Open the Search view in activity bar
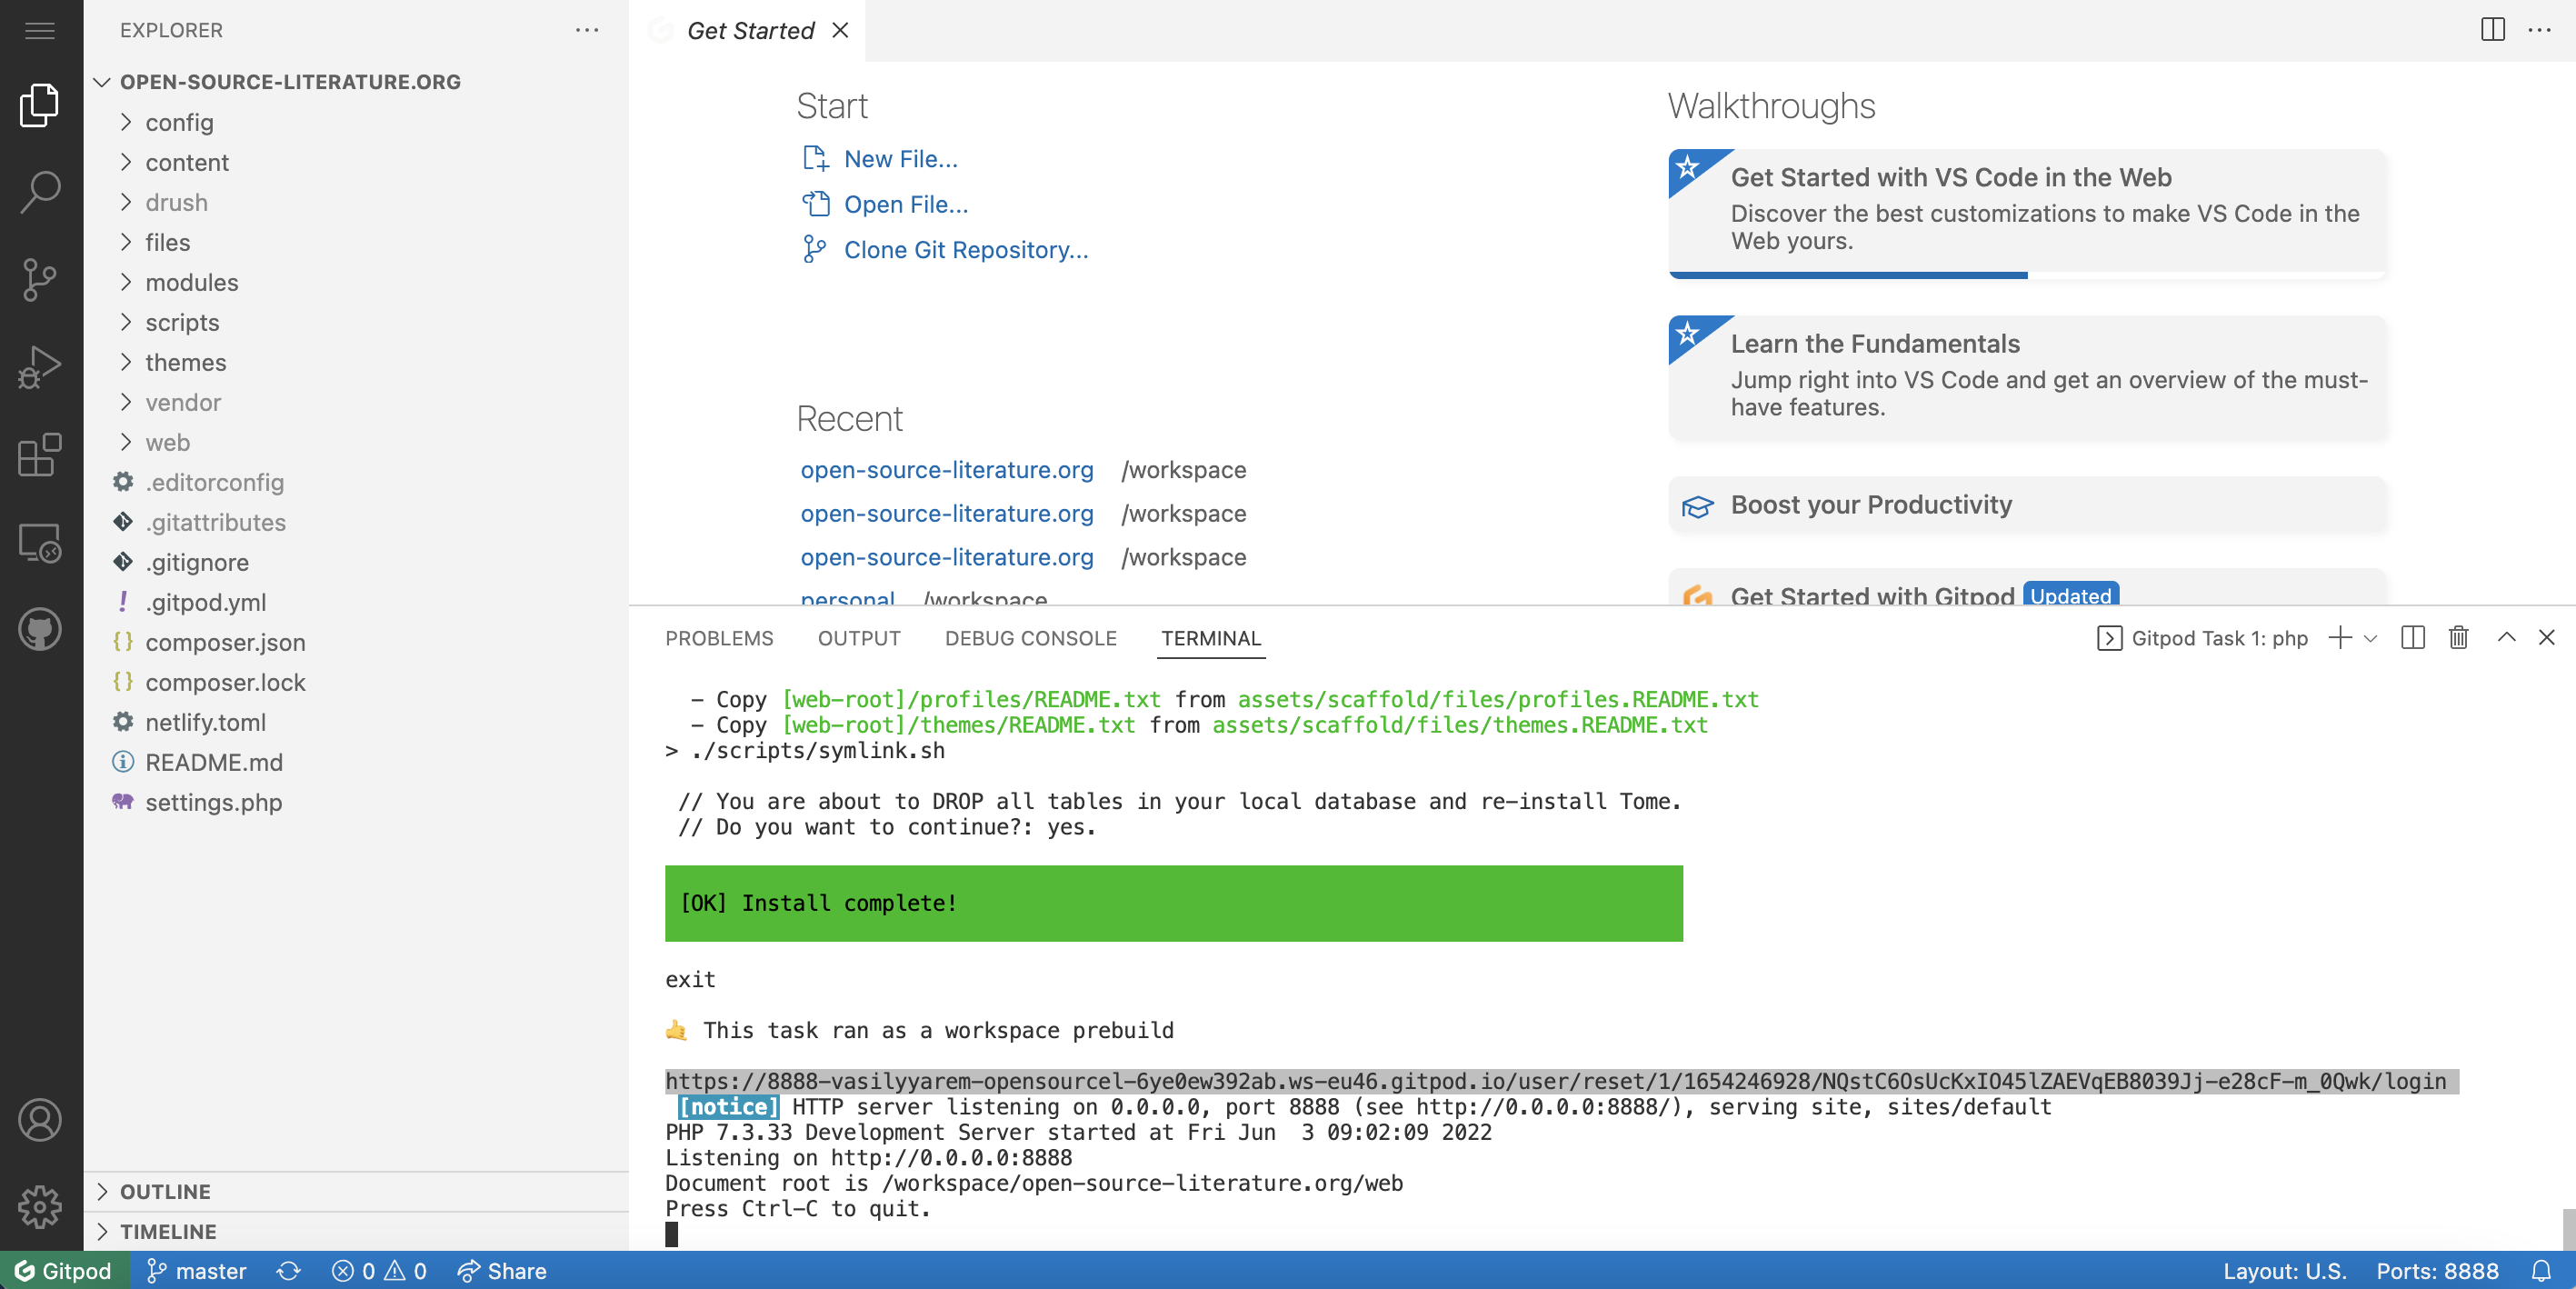This screenshot has width=2576, height=1289. click(40, 192)
